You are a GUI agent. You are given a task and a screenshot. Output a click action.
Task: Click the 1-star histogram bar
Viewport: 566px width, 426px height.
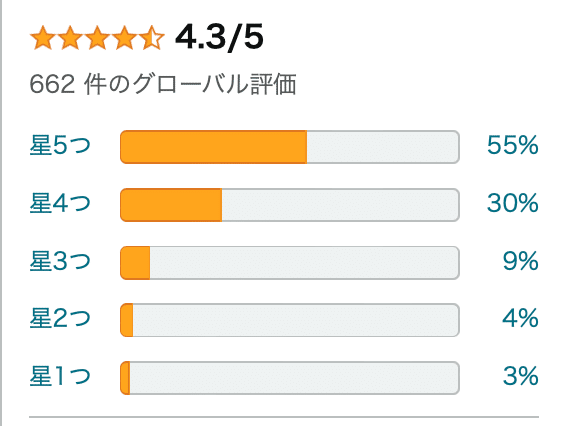pos(290,378)
